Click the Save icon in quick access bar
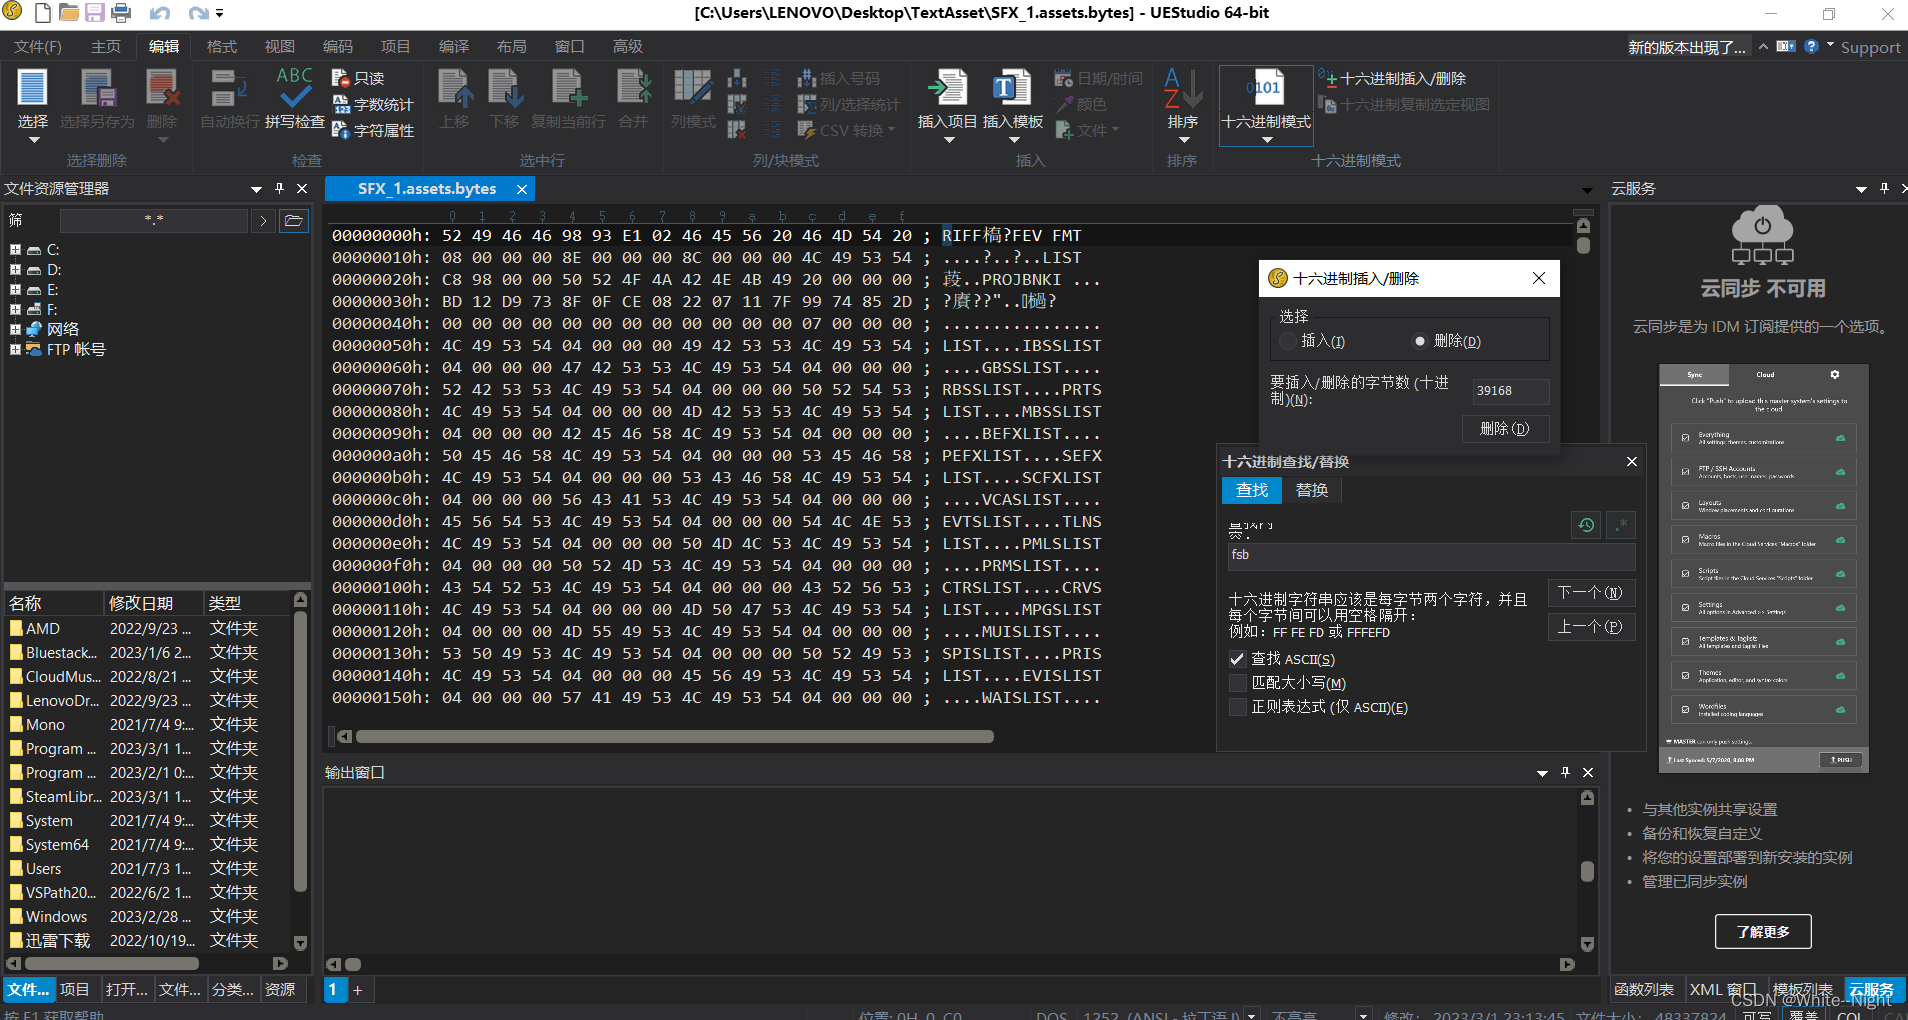 pyautogui.click(x=95, y=13)
